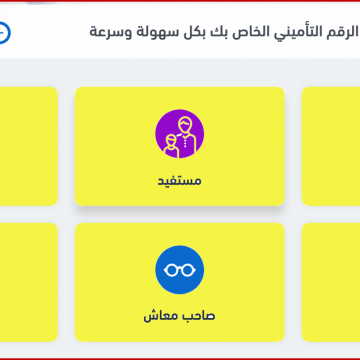
Task: Choose the partially visible top-left yellow card
Action: click(x=29, y=146)
